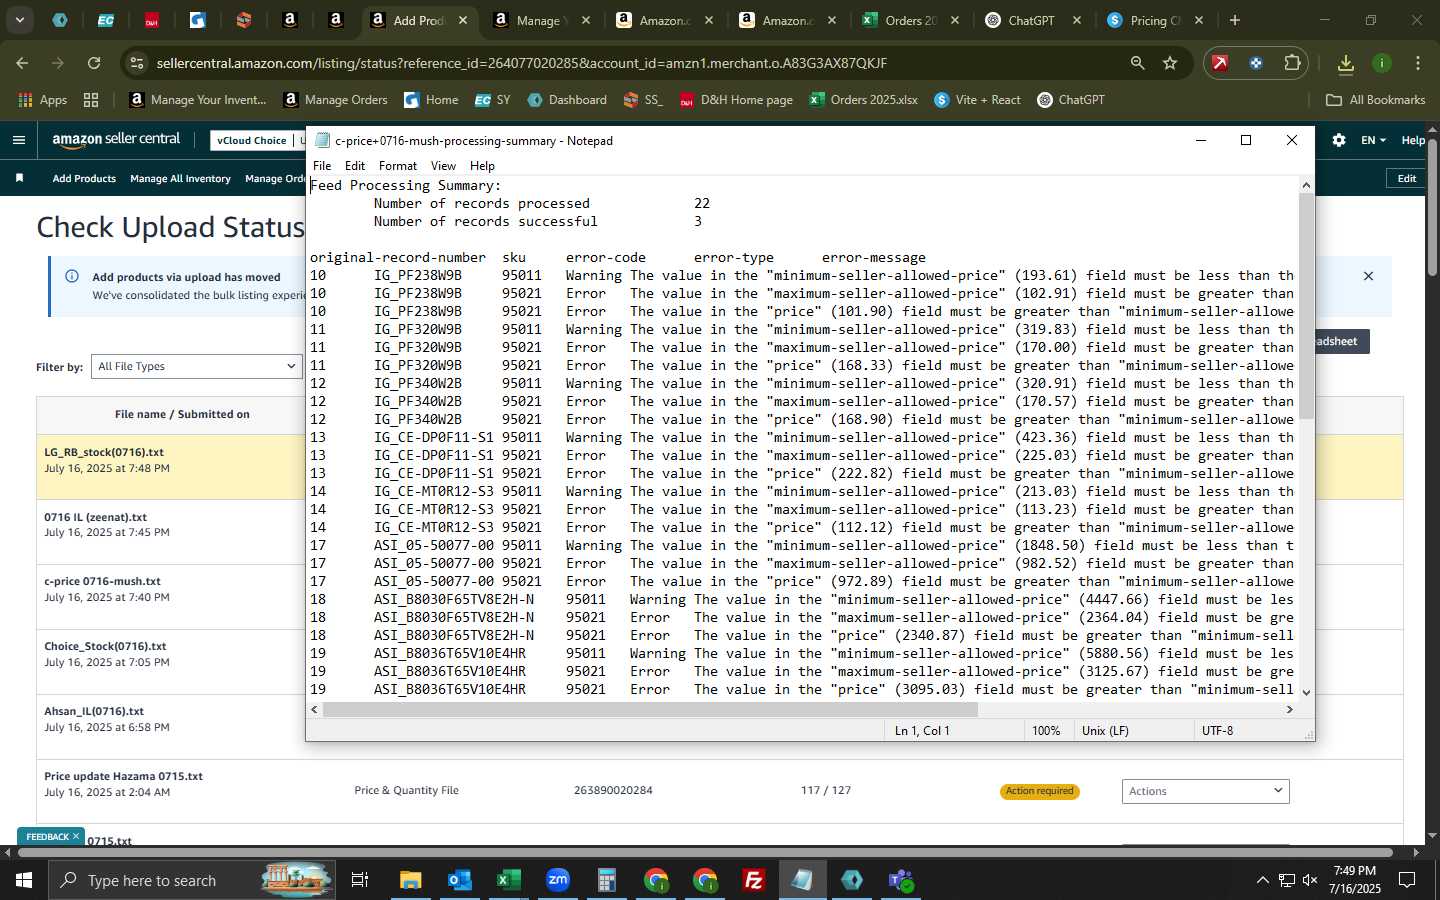Image resolution: width=1440 pixels, height=900 pixels.
Task: Open Actions dropdown for Price update Hazama row
Action: 1205,791
